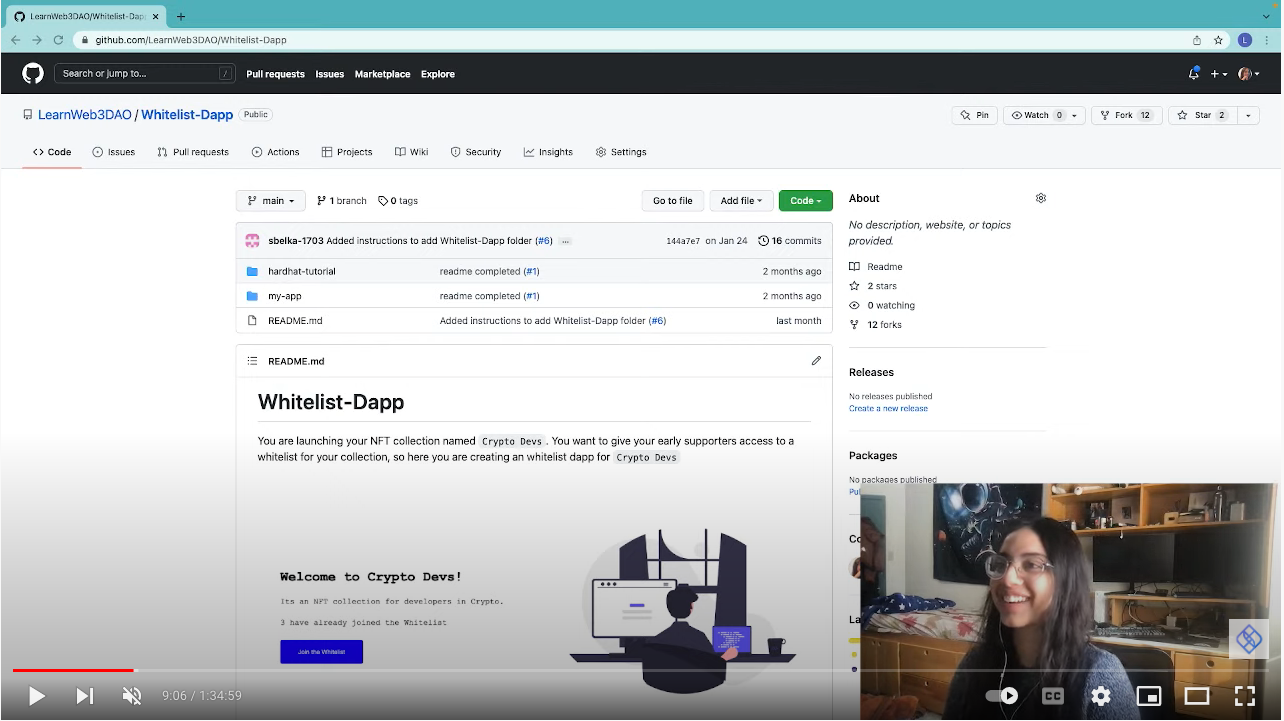The width and height of the screenshot is (1284, 721).
Task: Click hardhat-tutorial folder icon
Action: pos(252,271)
